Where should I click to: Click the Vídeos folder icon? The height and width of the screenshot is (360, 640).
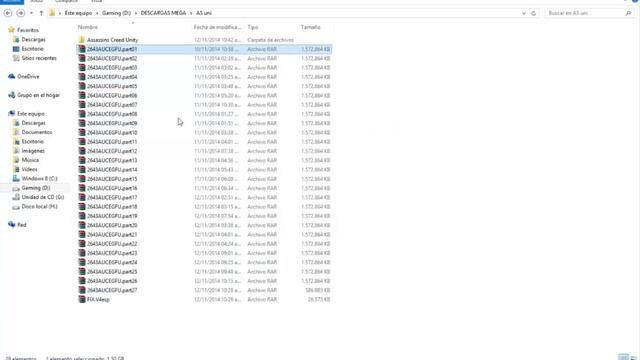click(x=16, y=169)
